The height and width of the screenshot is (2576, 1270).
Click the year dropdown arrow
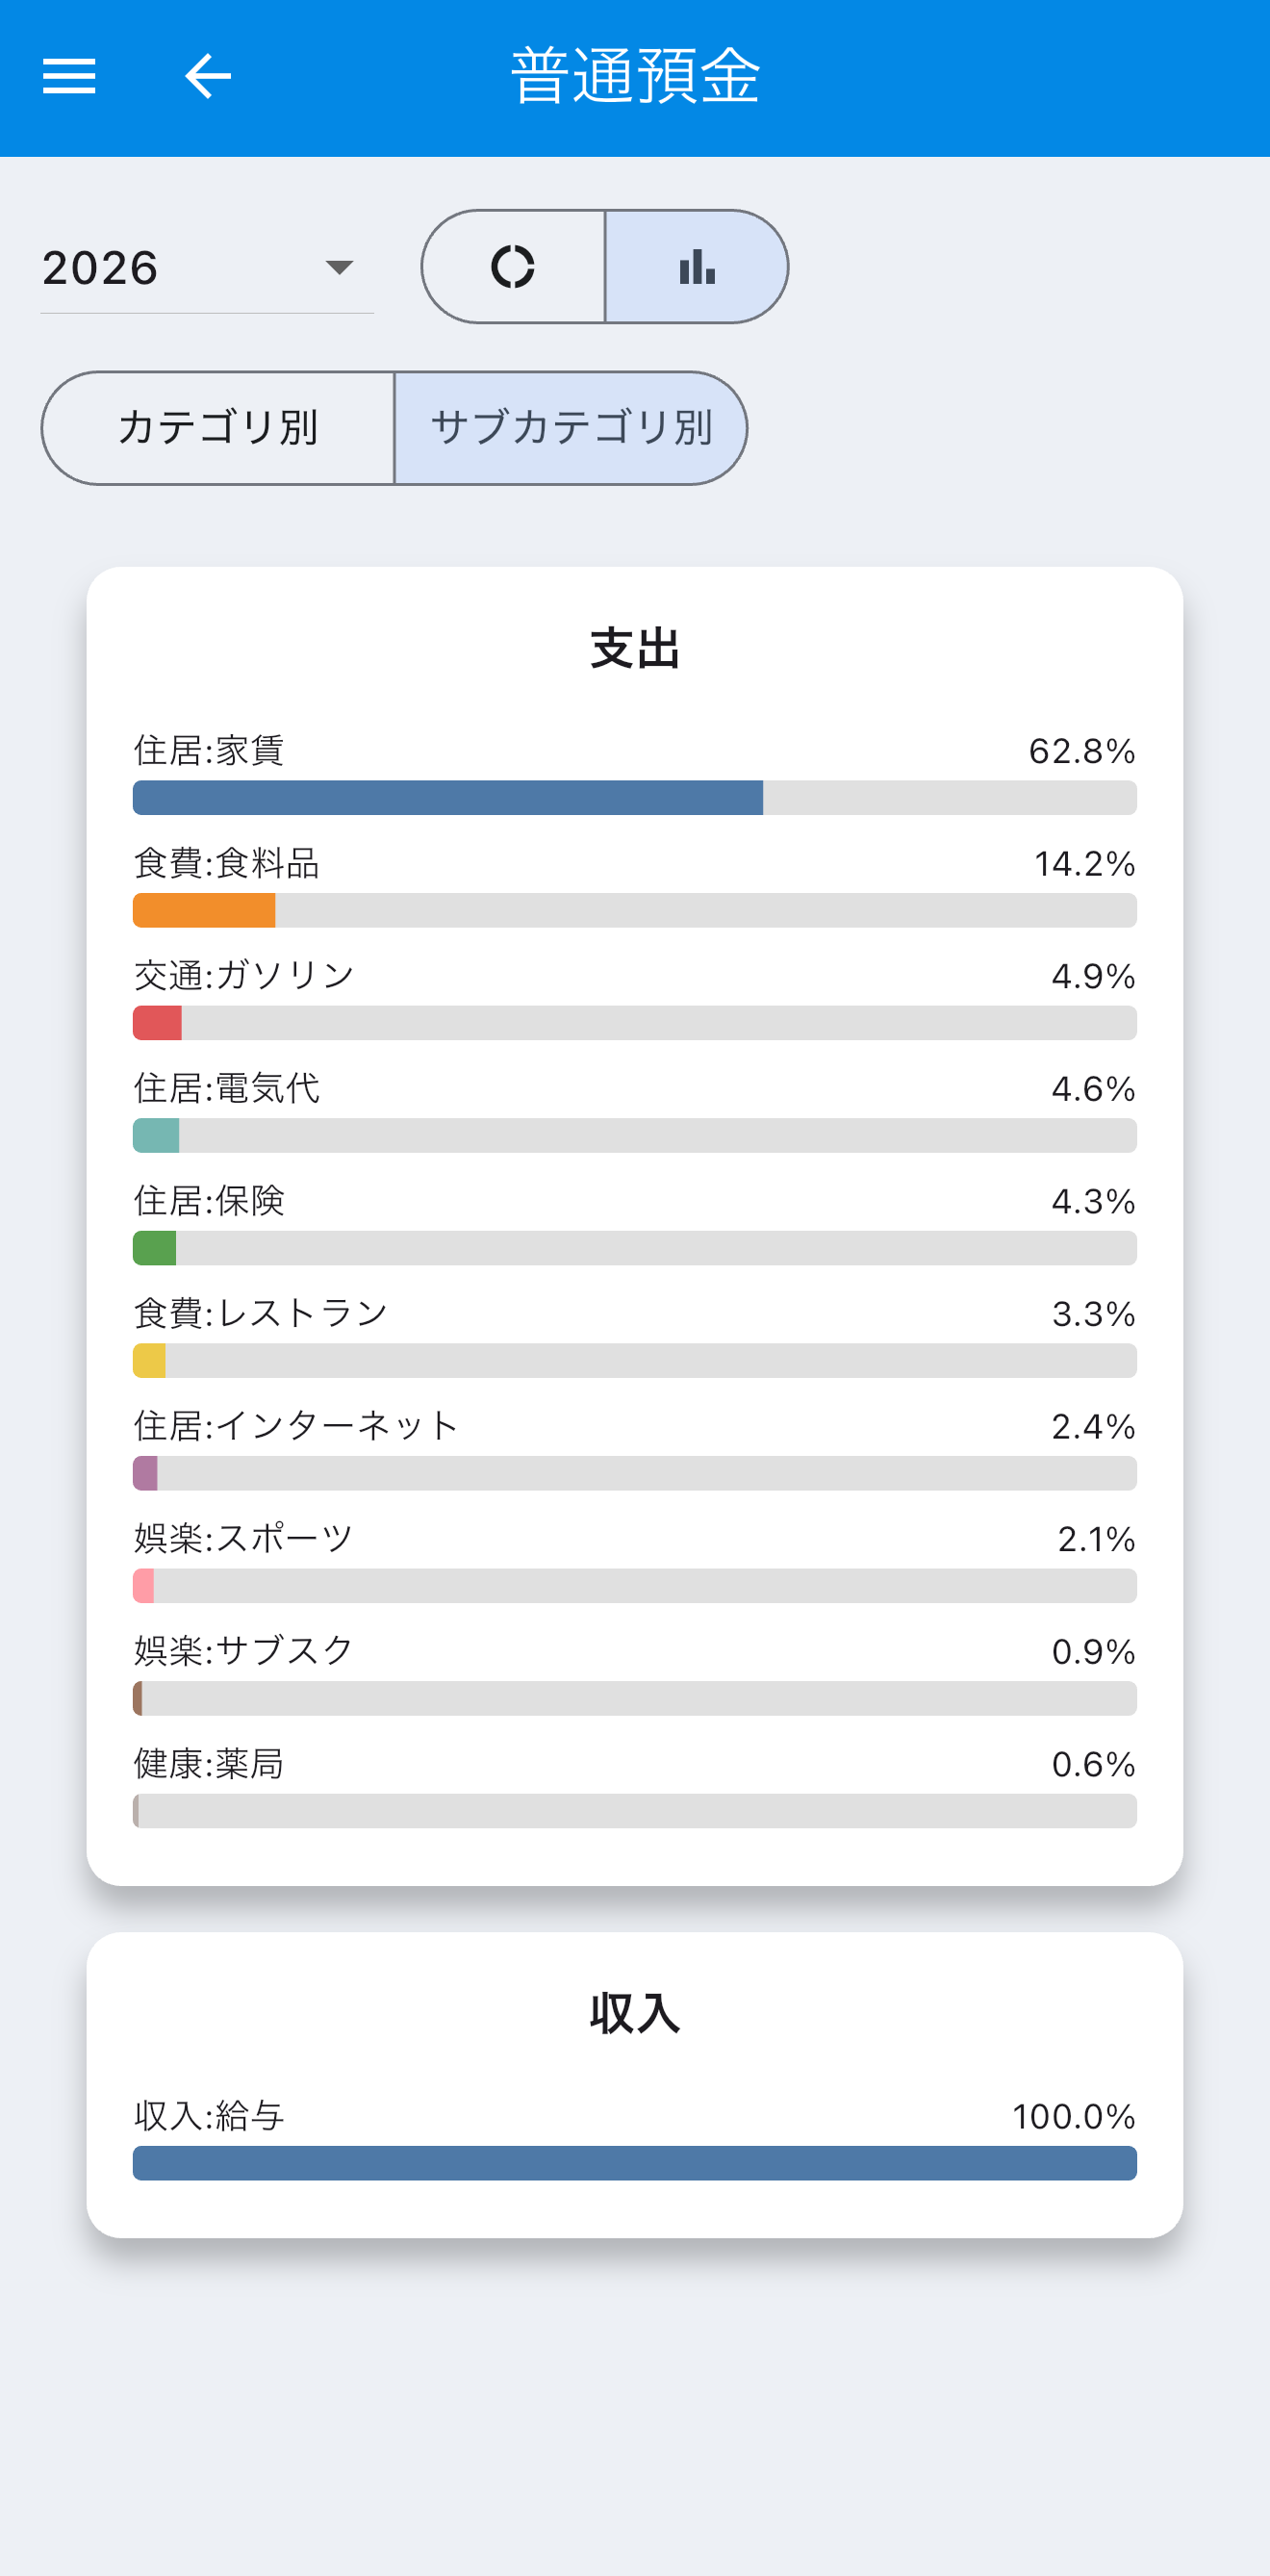tap(340, 268)
